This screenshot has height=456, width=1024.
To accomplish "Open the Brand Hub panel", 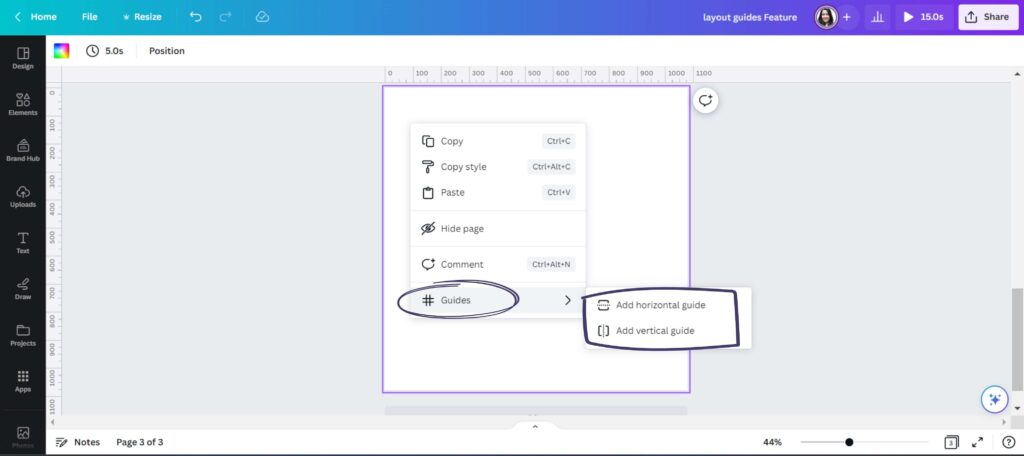I will tap(23, 150).
